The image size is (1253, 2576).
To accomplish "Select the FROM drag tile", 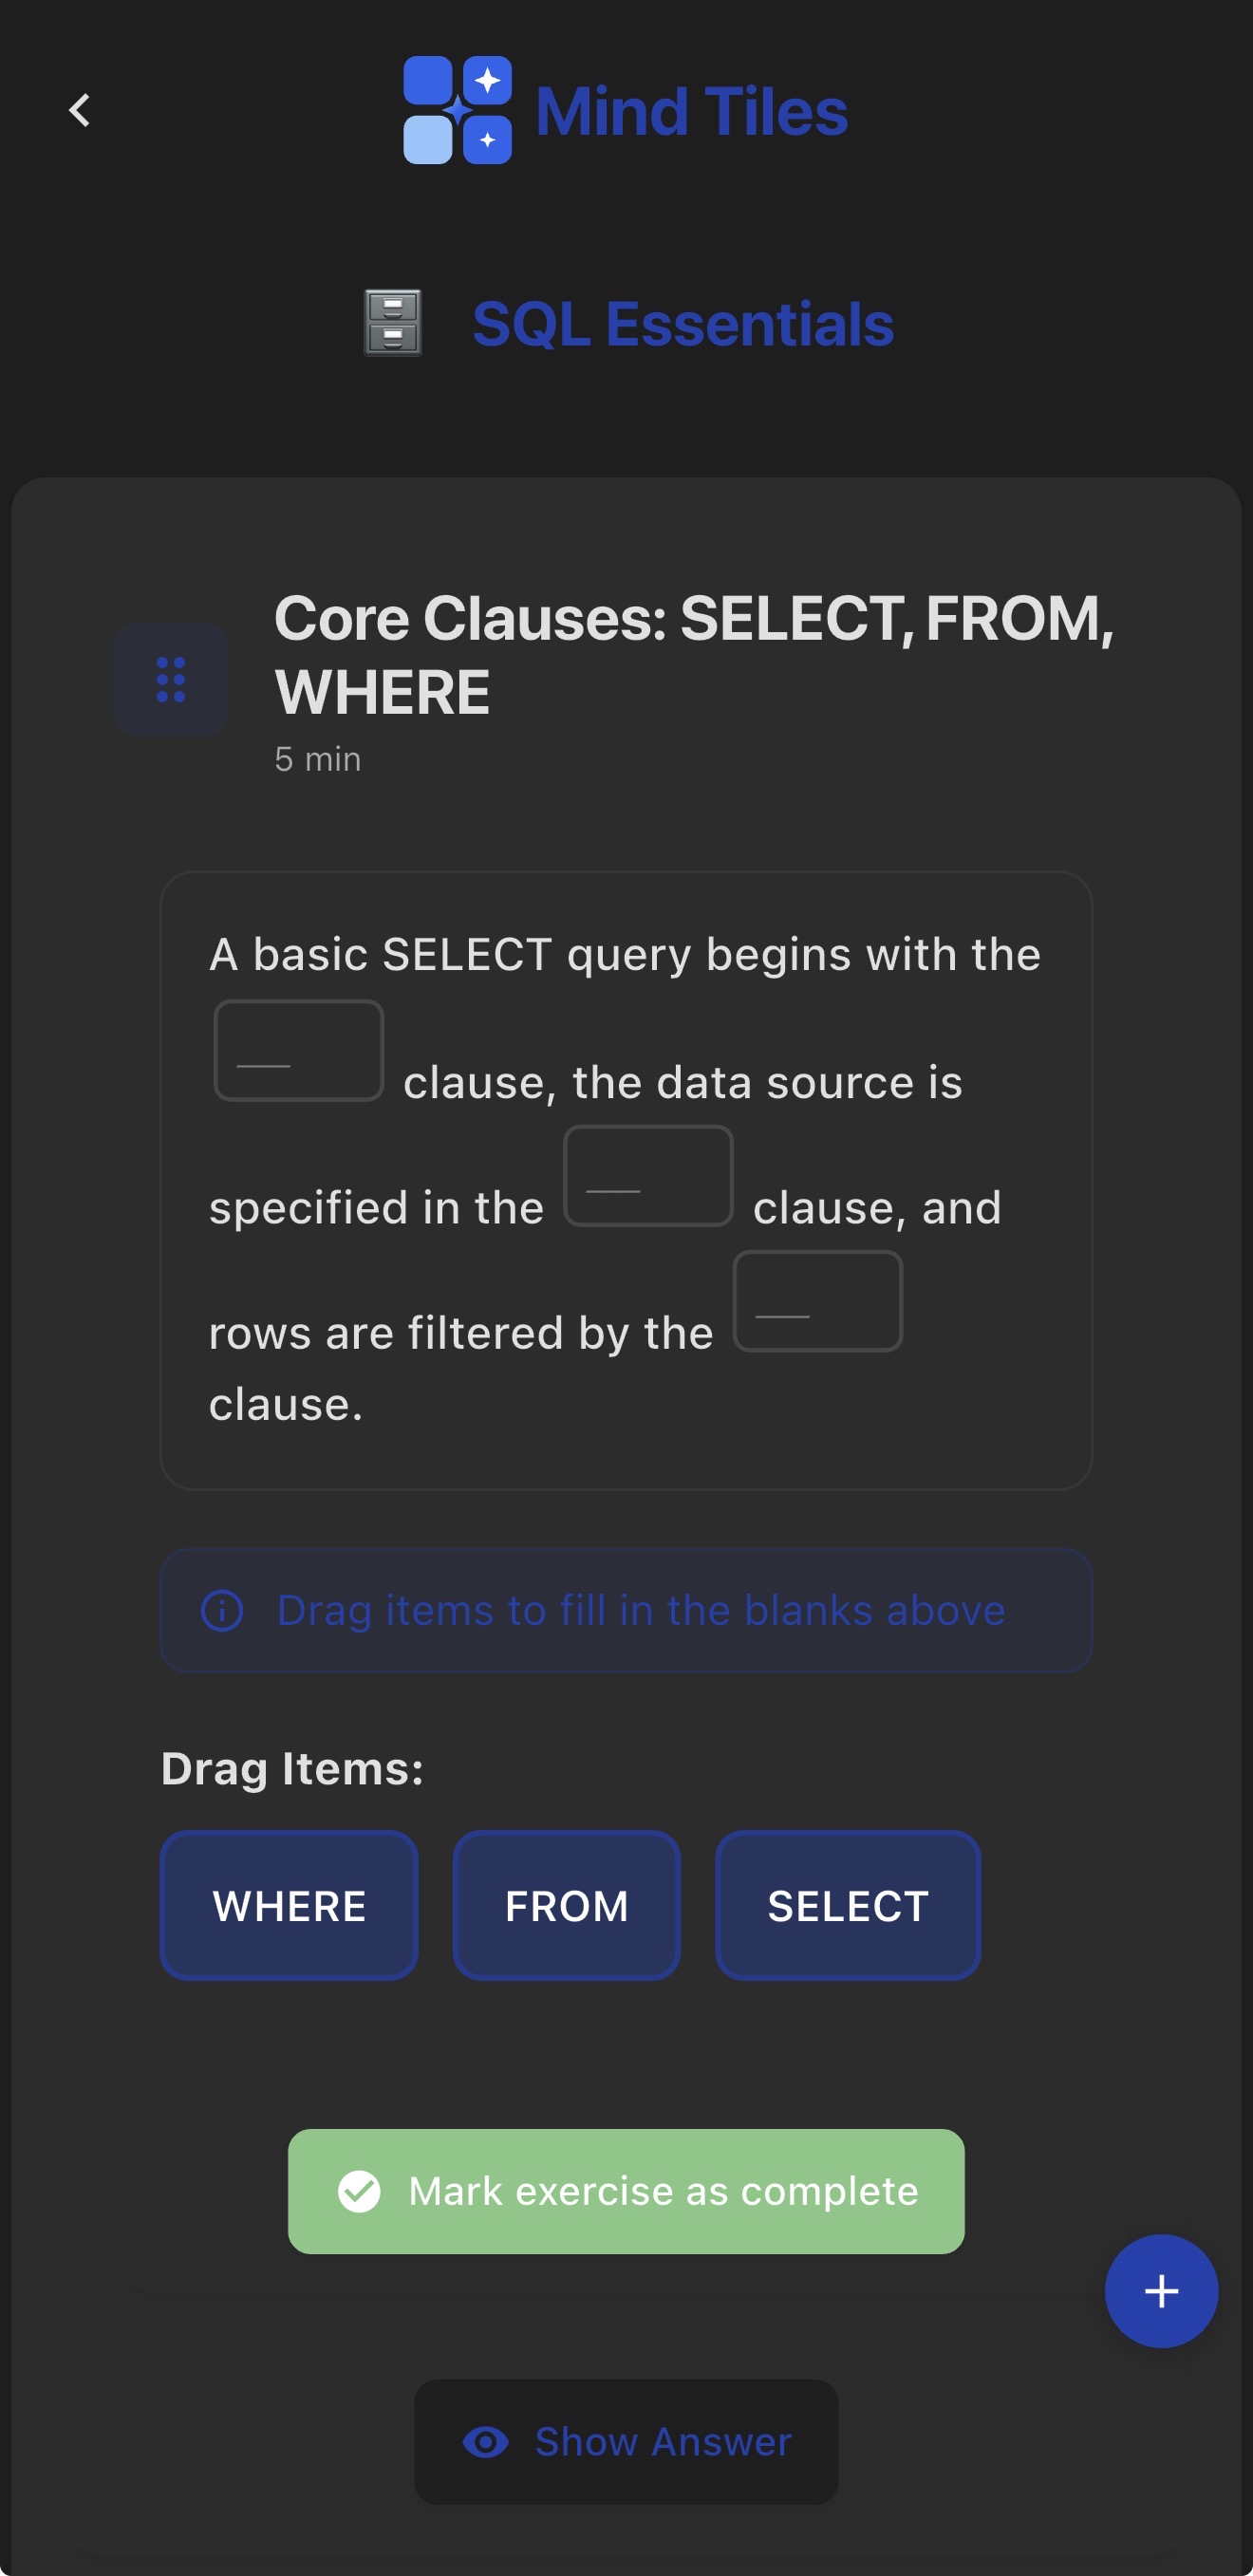I will [x=566, y=1905].
